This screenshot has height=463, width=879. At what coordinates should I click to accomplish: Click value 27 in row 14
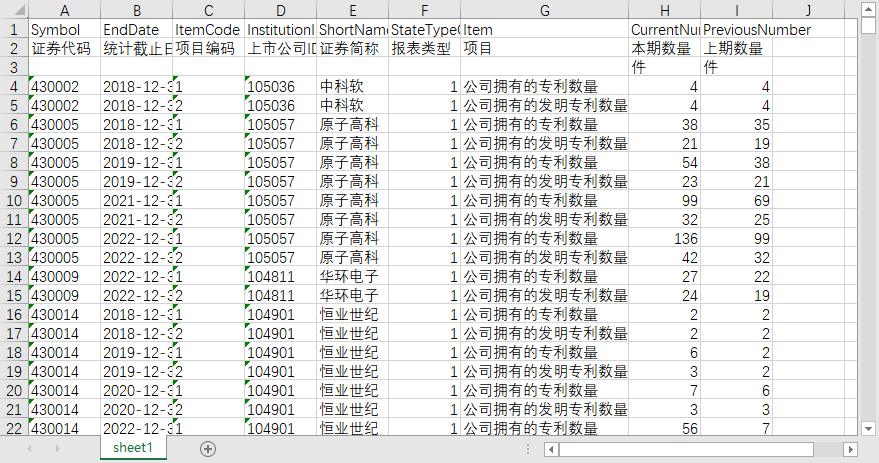(664, 276)
